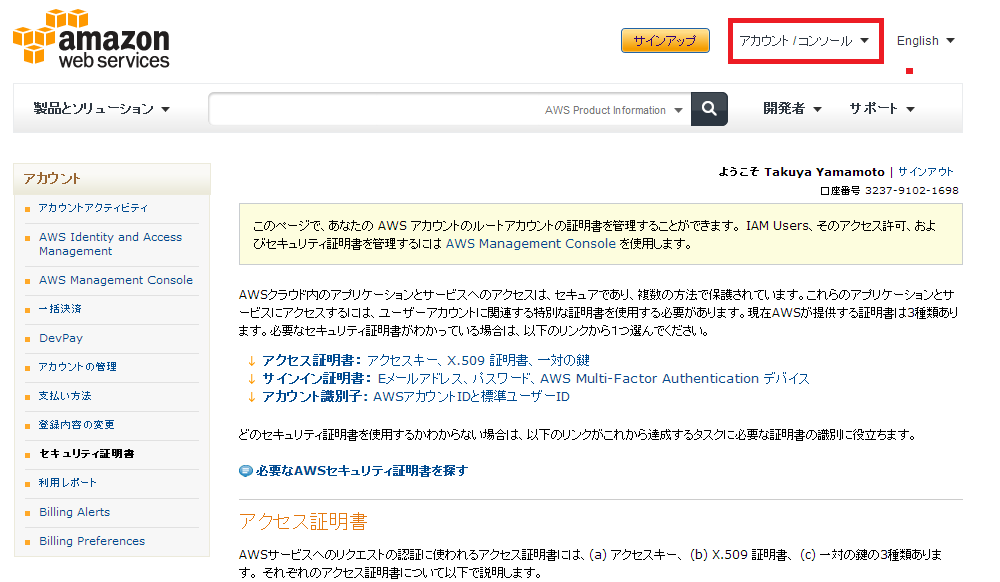This screenshot has height=582, width=1000.
Task: Jump to アカウント識別子 anchor link
Action: click(415, 396)
